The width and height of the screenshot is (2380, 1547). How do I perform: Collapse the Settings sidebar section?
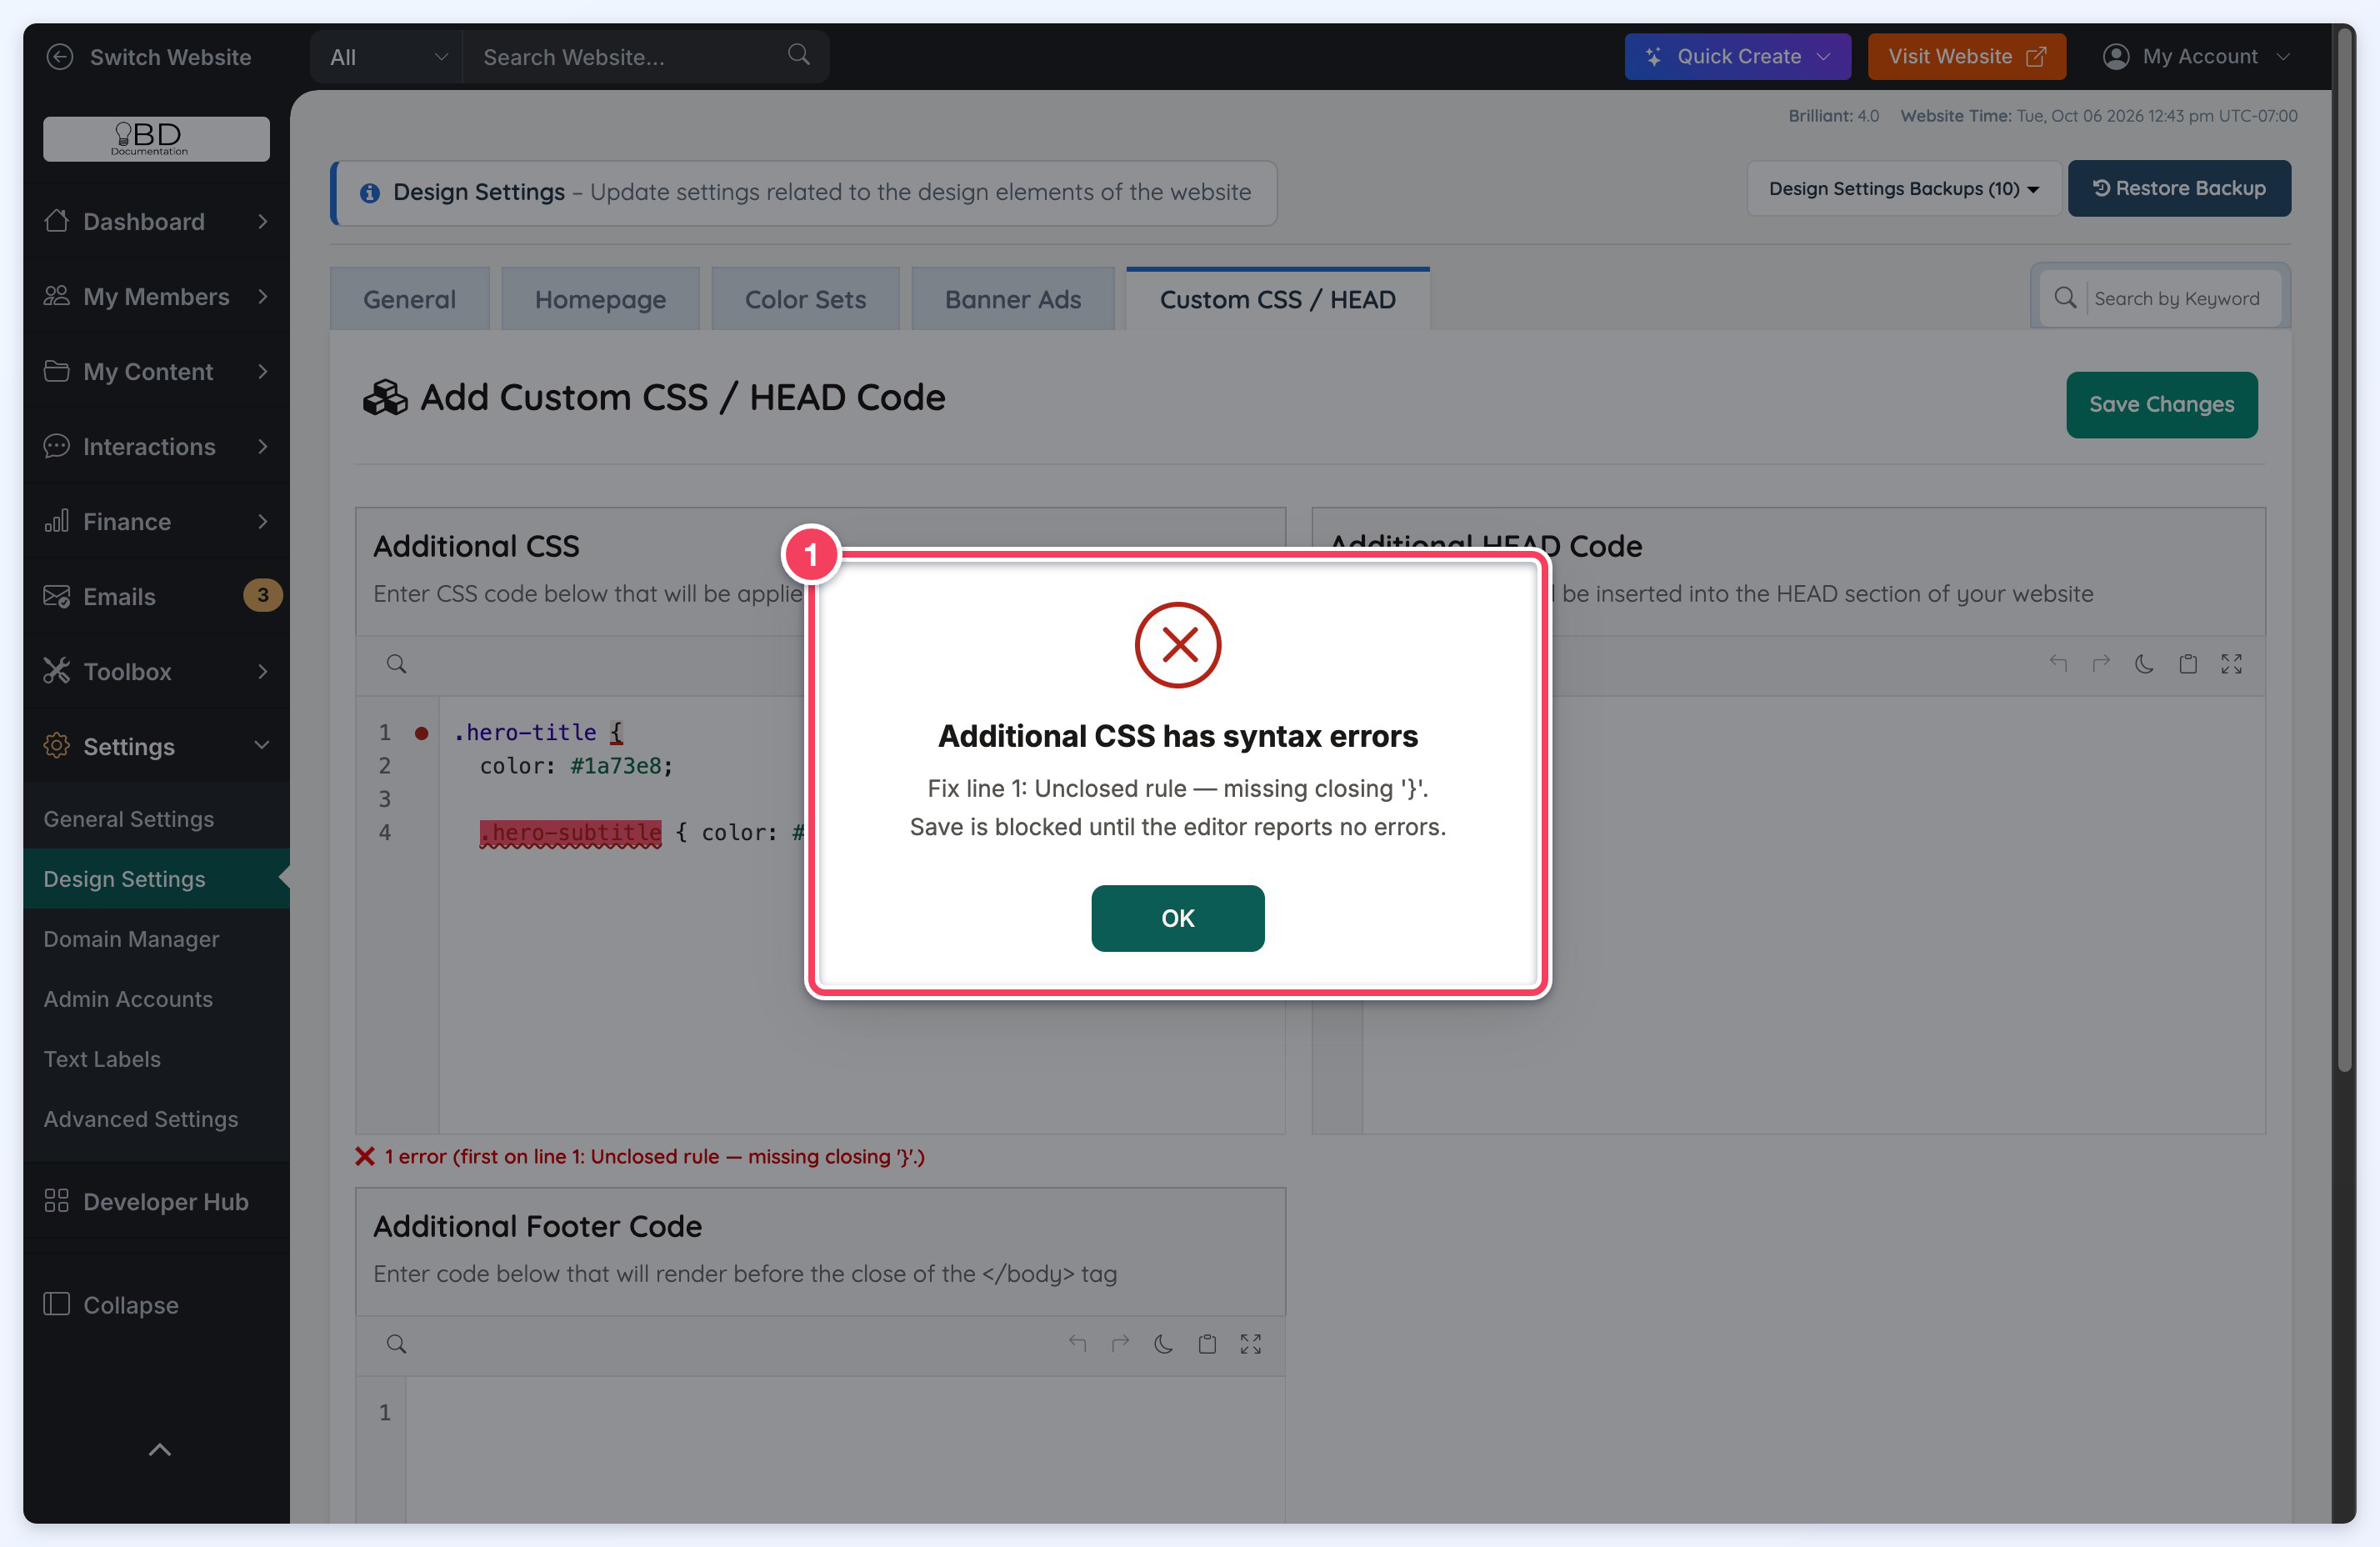click(156, 746)
